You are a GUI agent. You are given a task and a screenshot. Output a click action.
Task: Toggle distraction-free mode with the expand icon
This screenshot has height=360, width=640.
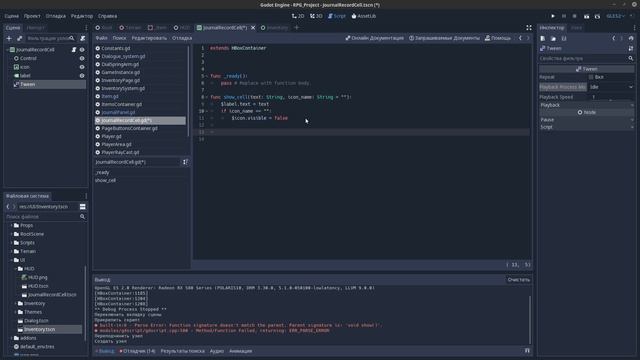click(529, 28)
